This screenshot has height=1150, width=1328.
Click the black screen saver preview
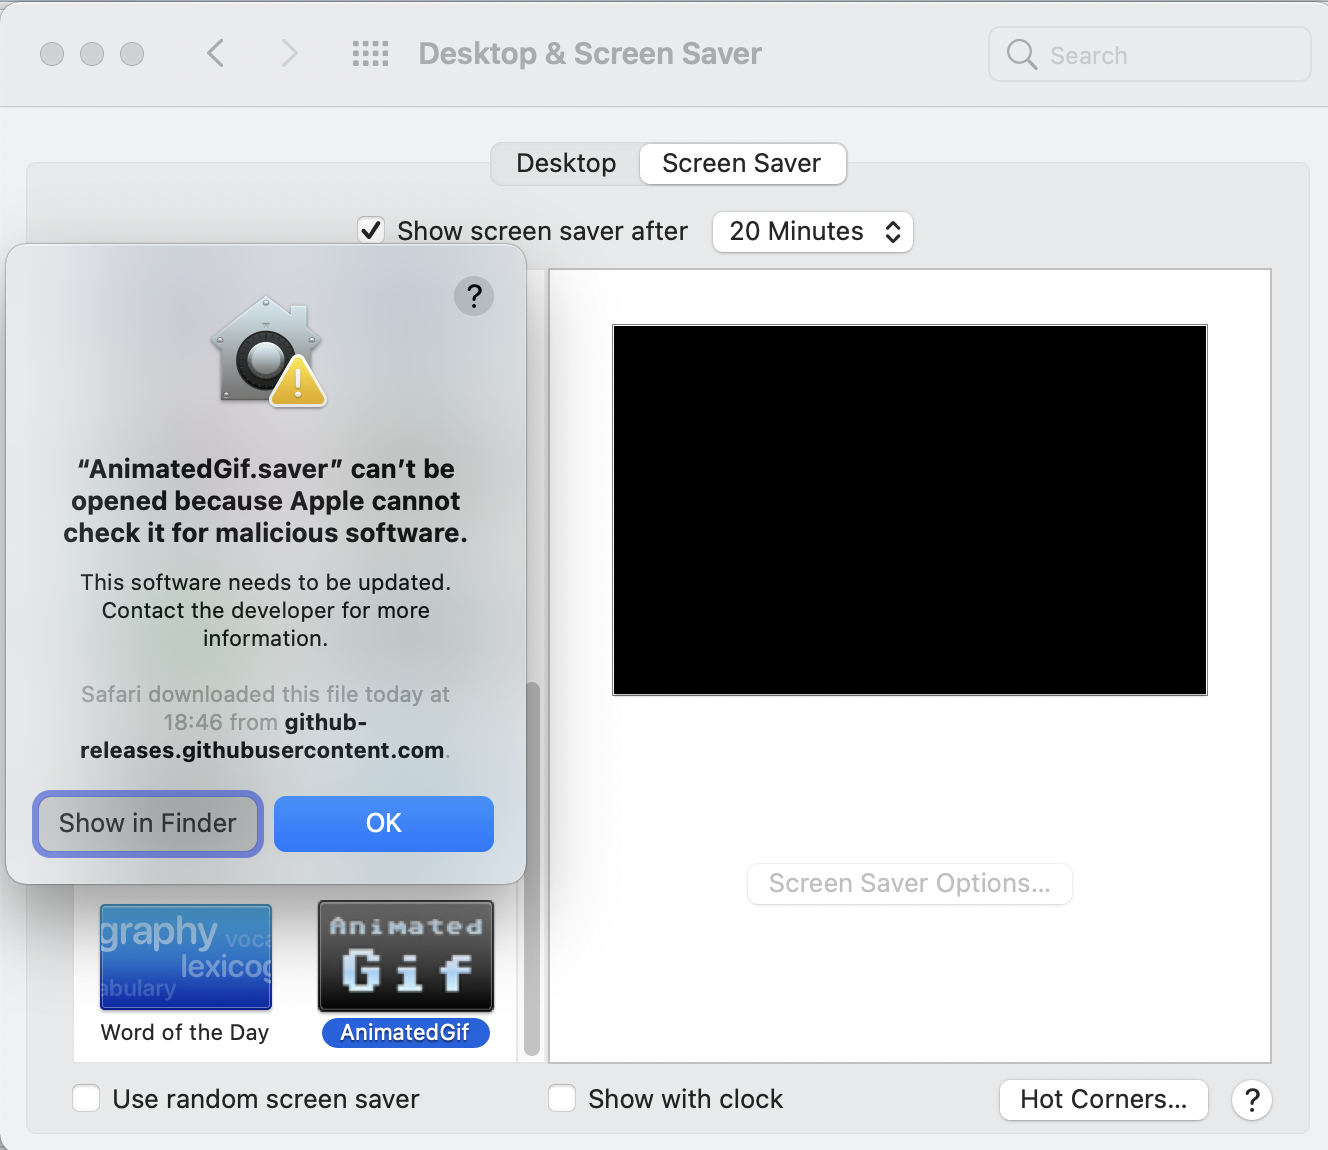click(910, 510)
